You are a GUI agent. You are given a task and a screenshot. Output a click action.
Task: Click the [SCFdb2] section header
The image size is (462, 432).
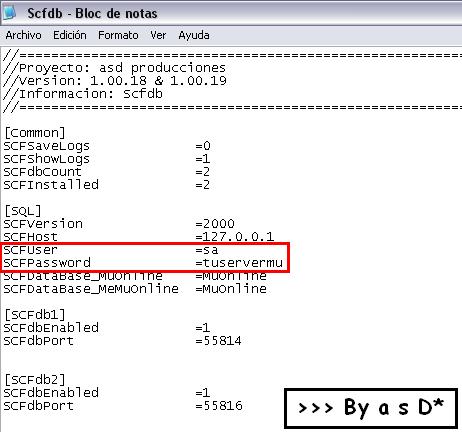35,380
